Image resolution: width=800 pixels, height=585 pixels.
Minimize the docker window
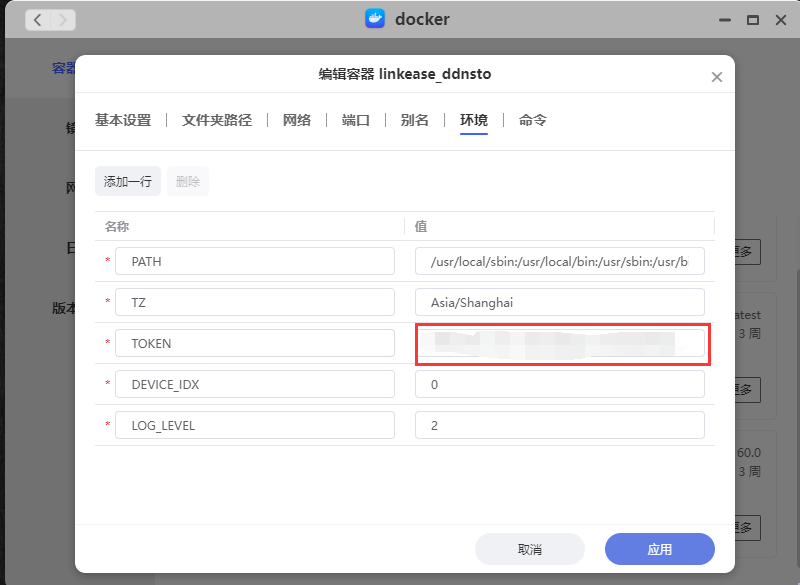725,20
